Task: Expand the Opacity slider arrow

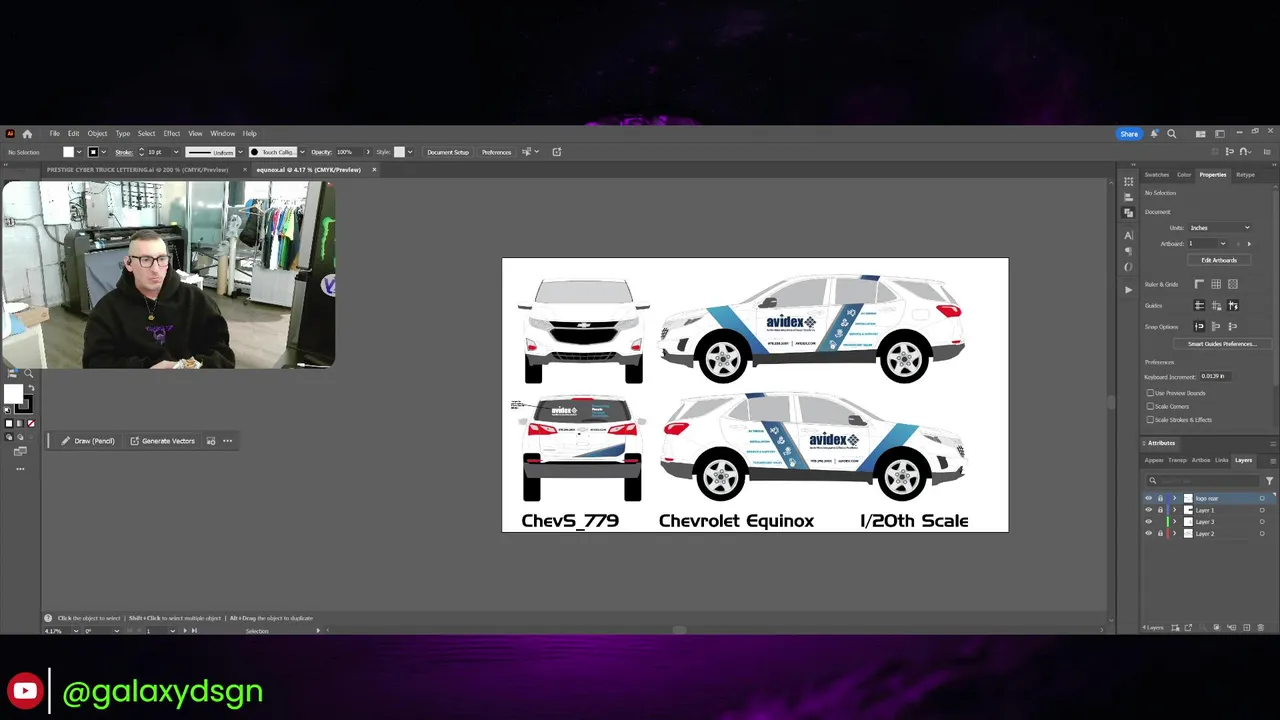Action: click(367, 152)
